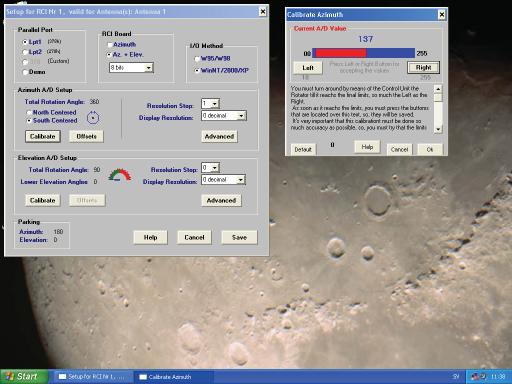Click Cancel in Calibrate Azimuth dialog
Image resolution: width=512 pixels, height=384 pixels.
399,149
